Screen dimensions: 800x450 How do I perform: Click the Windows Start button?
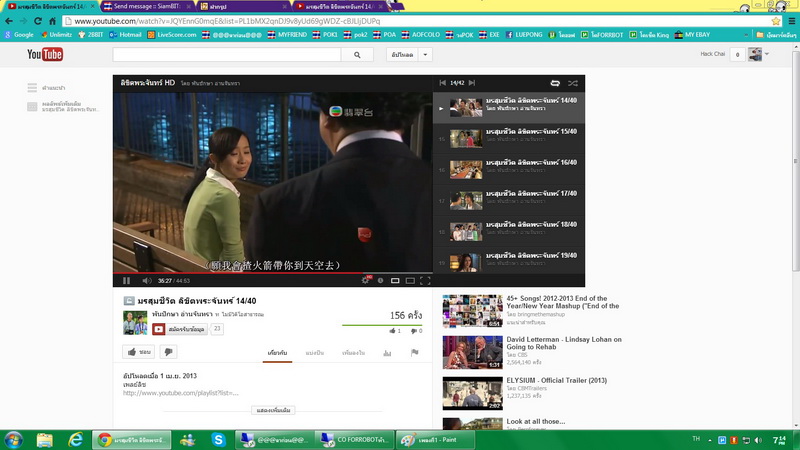point(14,440)
